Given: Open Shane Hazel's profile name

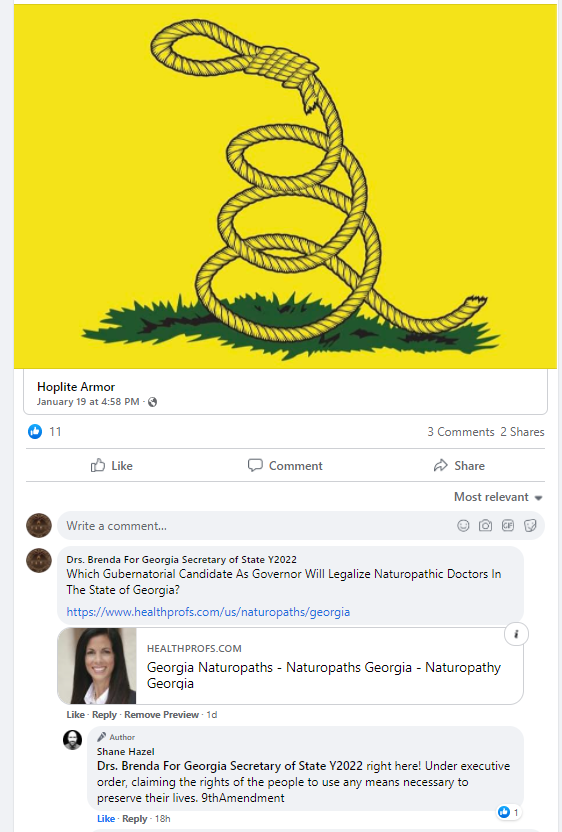Looking at the screenshot, I should 126,751.
